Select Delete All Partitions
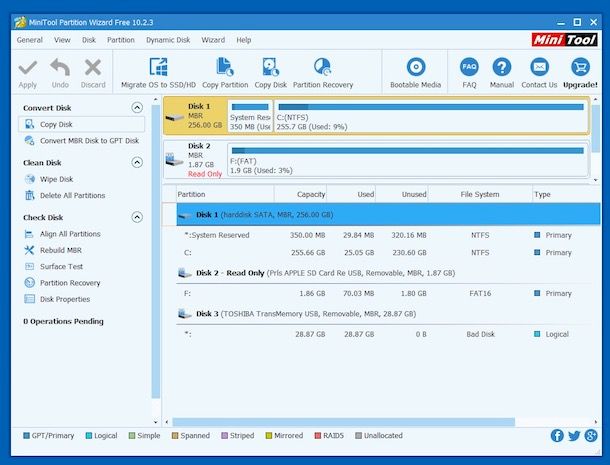The width and height of the screenshot is (610, 465). pyautogui.click(x=65, y=195)
